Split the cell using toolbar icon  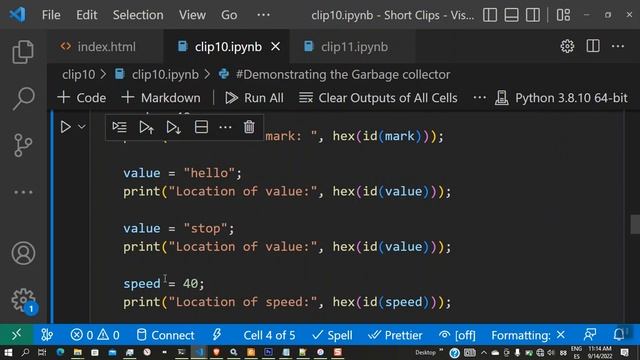coord(201,127)
